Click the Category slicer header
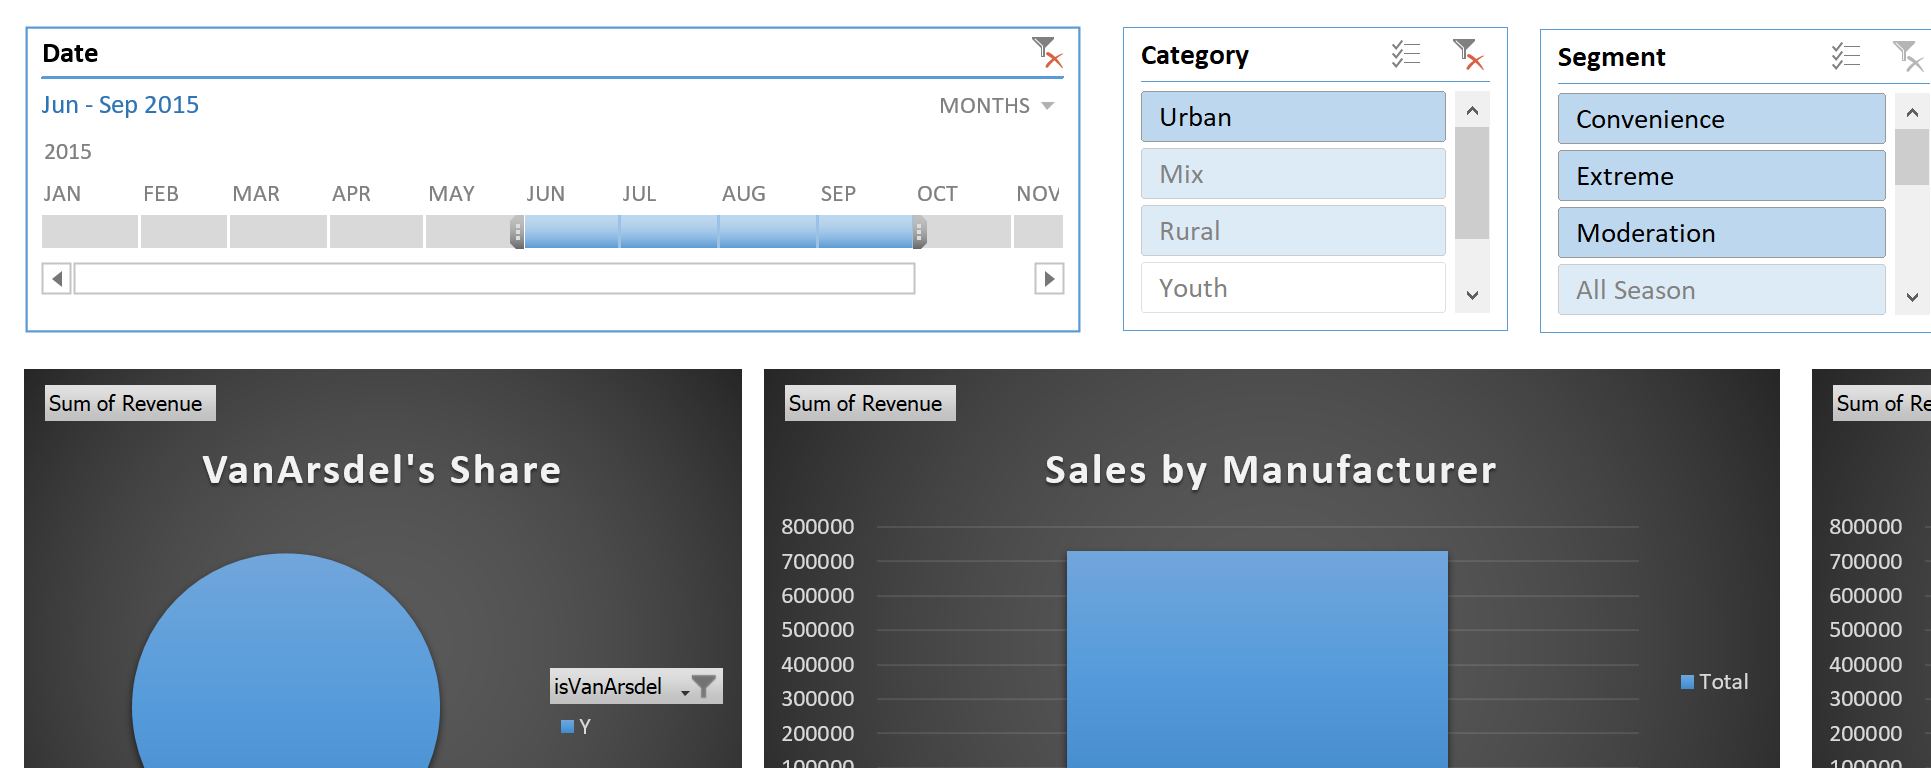This screenshot has height=768, width=1931. pos(1195,55)
